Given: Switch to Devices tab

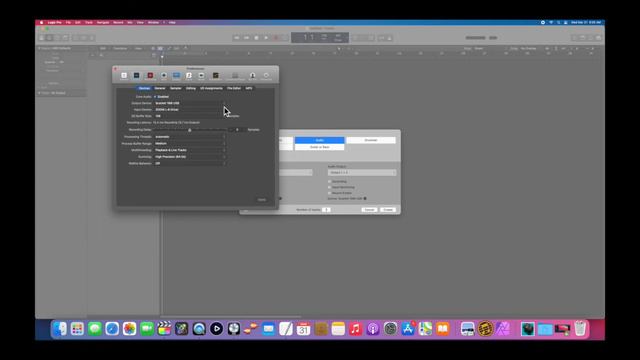Looking at the screenshot, I should tap(144, 88).
